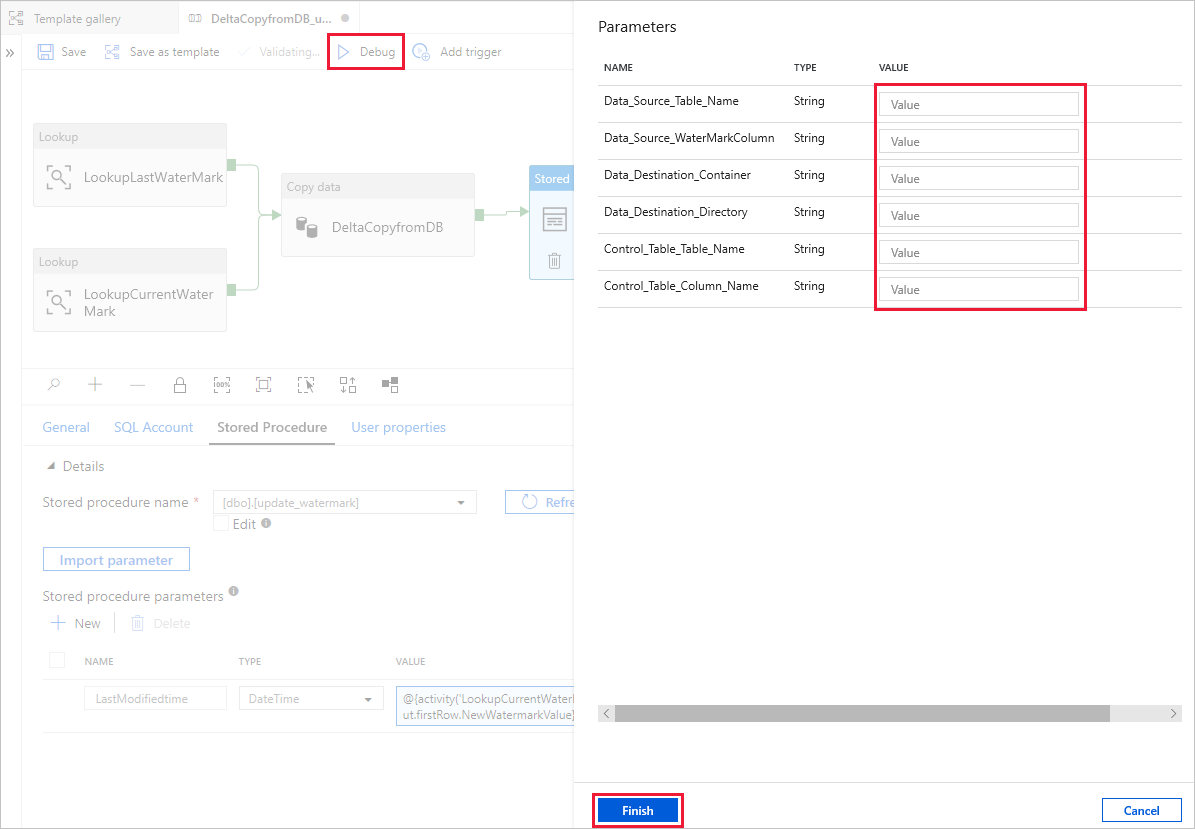Check the Edit checkbox

221,523
